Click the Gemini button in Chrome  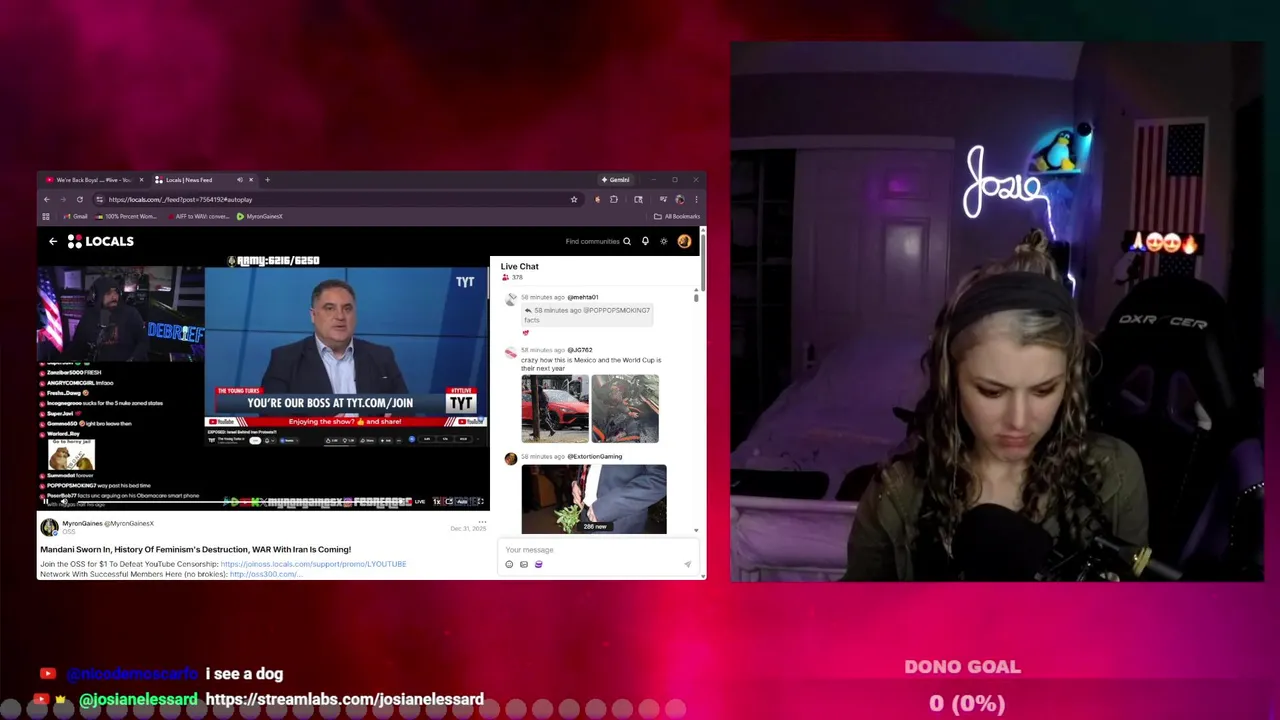coord(616,180)
